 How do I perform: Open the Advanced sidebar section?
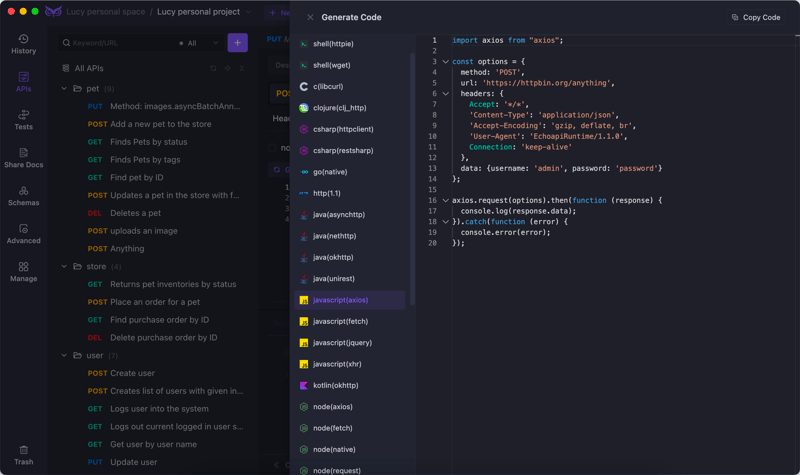23,234
